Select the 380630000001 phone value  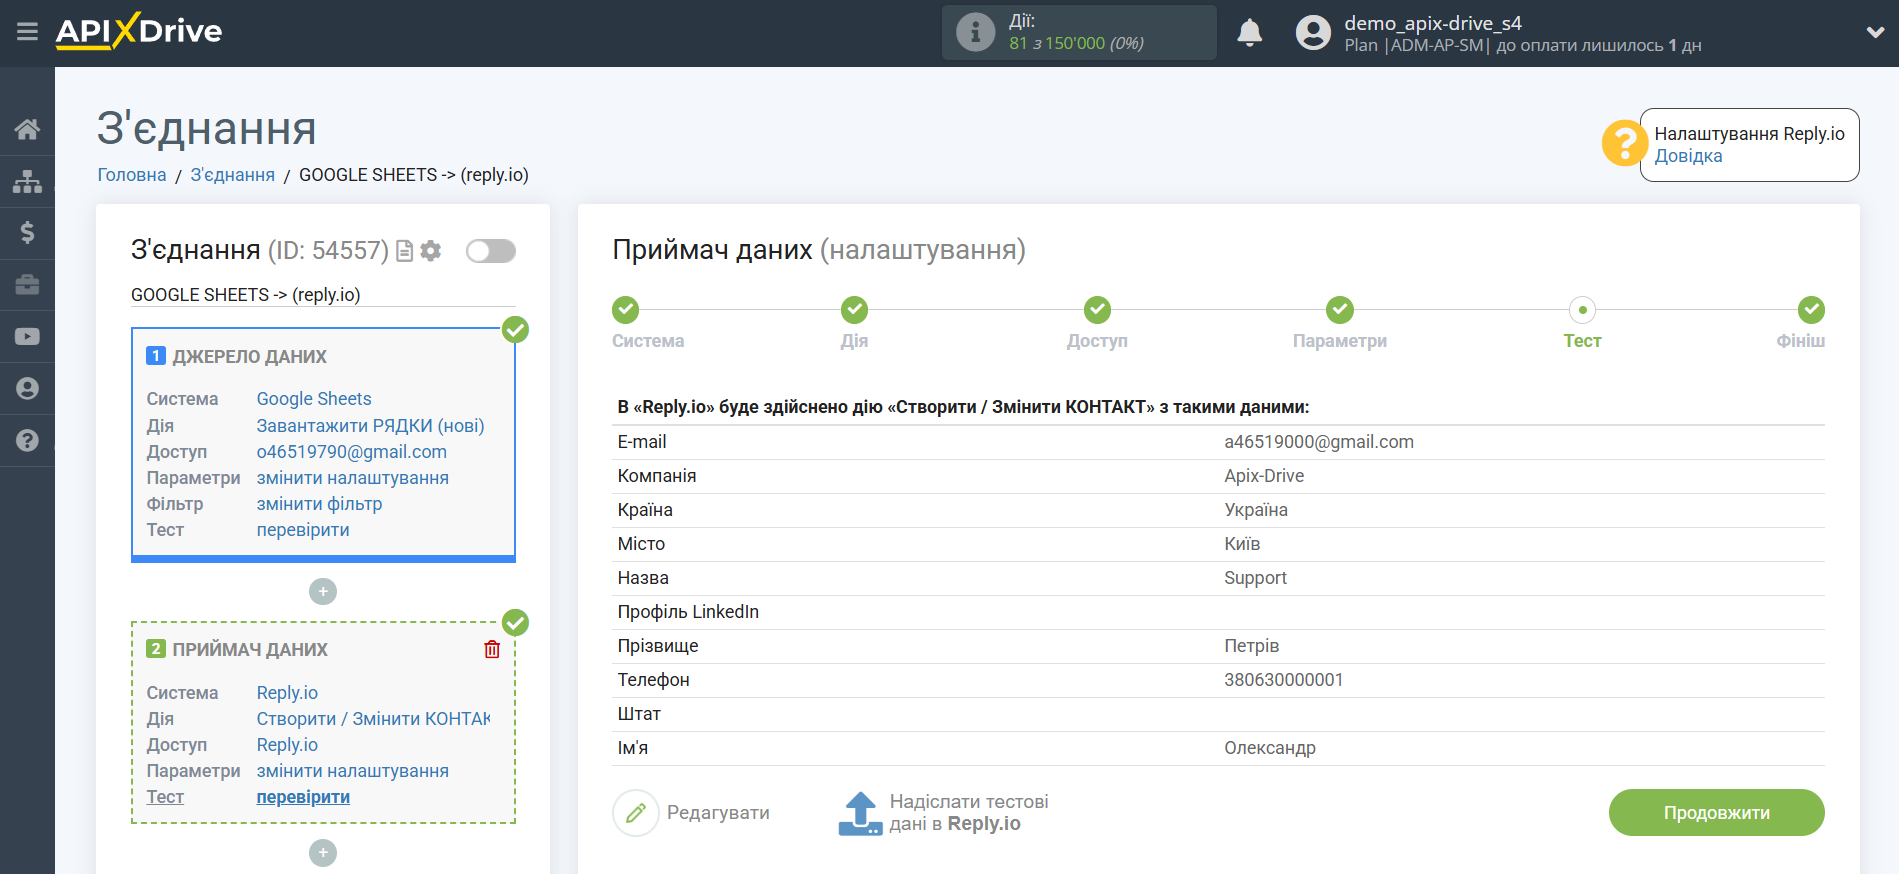click(1284, 680)
